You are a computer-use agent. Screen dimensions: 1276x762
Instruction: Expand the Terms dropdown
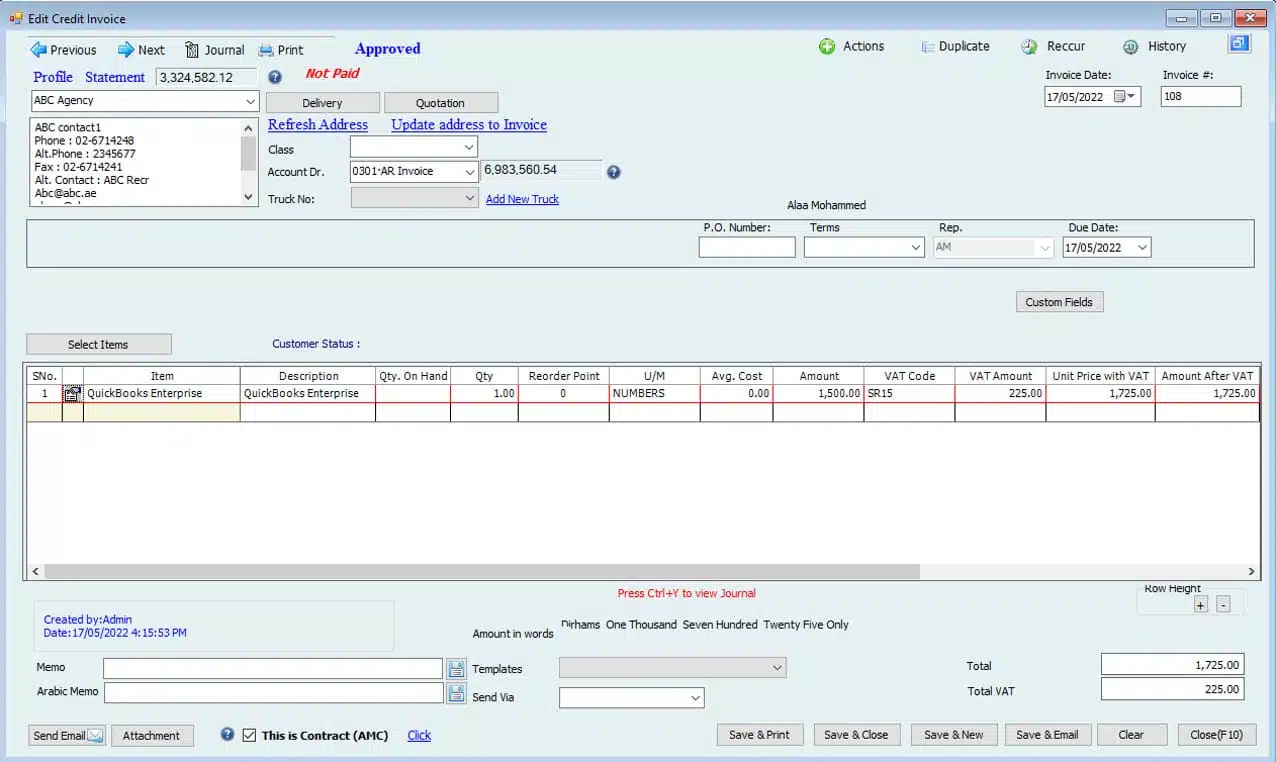tap(916, 248)
